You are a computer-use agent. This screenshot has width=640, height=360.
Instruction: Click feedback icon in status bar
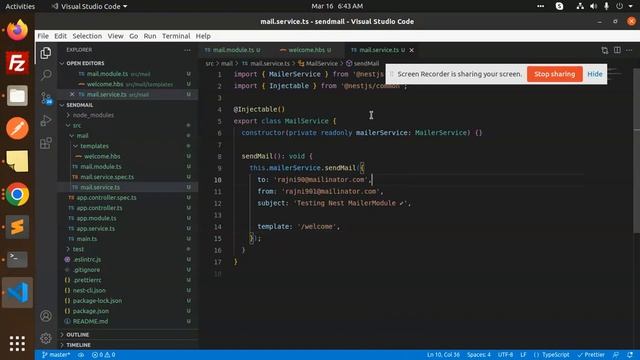pos(616,355)
